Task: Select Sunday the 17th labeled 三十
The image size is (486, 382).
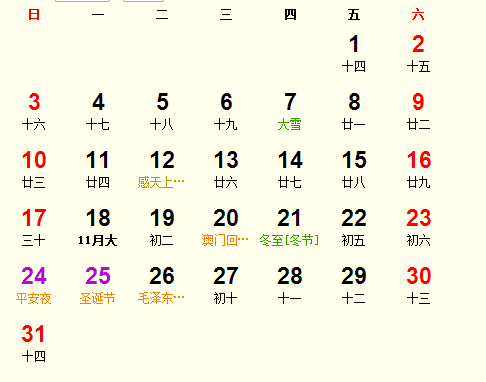Action: [x=34, y=227]
